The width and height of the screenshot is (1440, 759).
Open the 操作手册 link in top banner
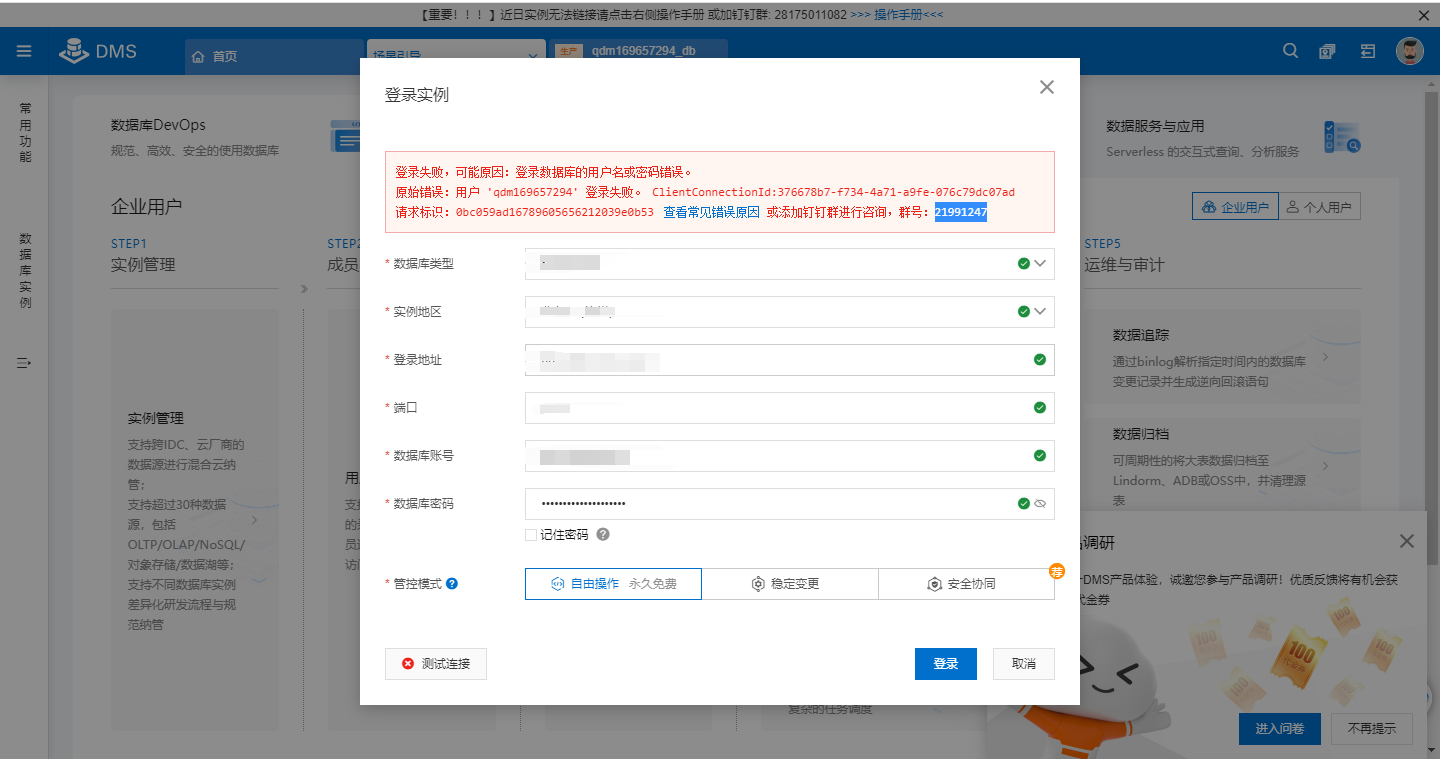pos(897,15)
